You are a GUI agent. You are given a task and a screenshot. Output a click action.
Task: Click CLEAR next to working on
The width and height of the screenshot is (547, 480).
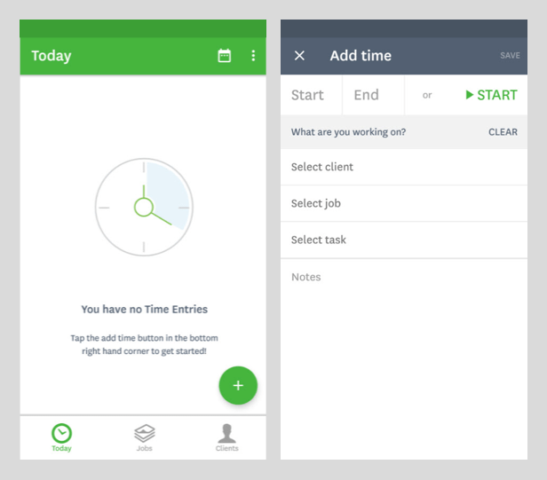click(x=503, y=132)
